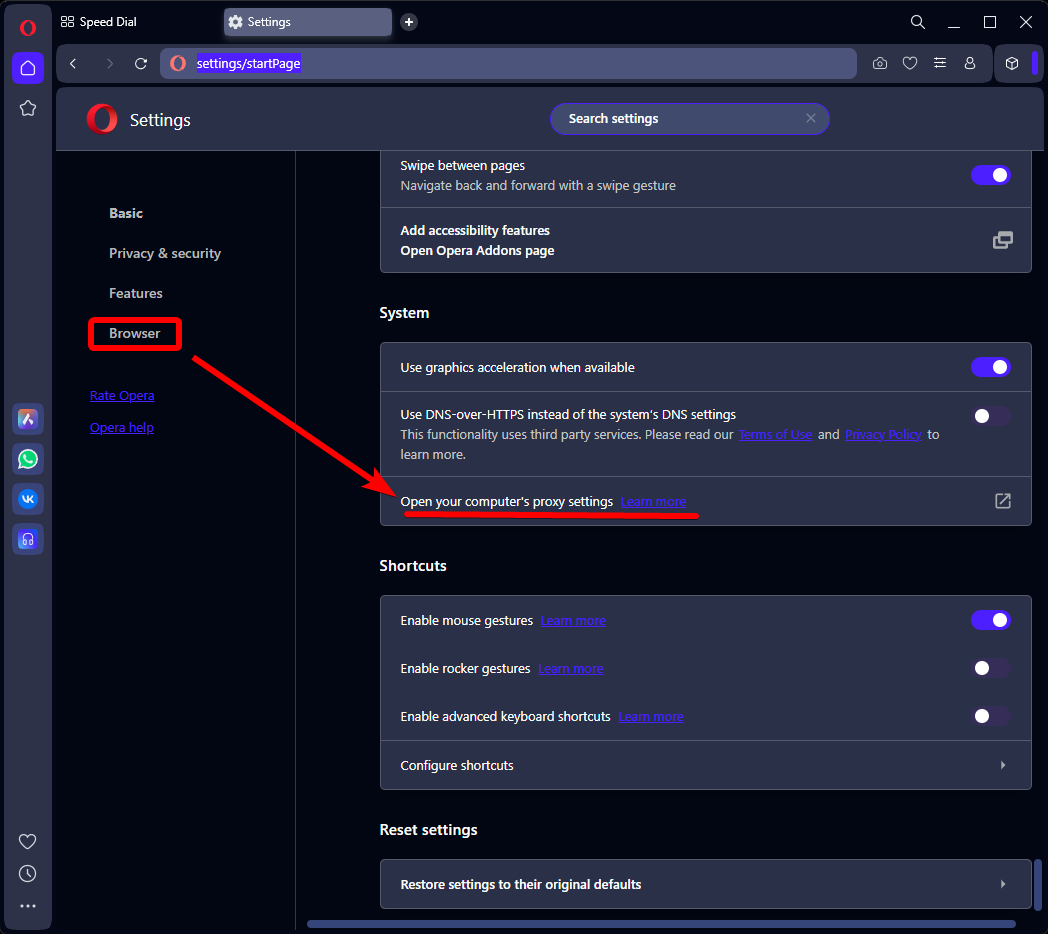This screenshot has height=934, width=1048.
Task: Turn on Enable rocker gestures
Action: [991, 668]
